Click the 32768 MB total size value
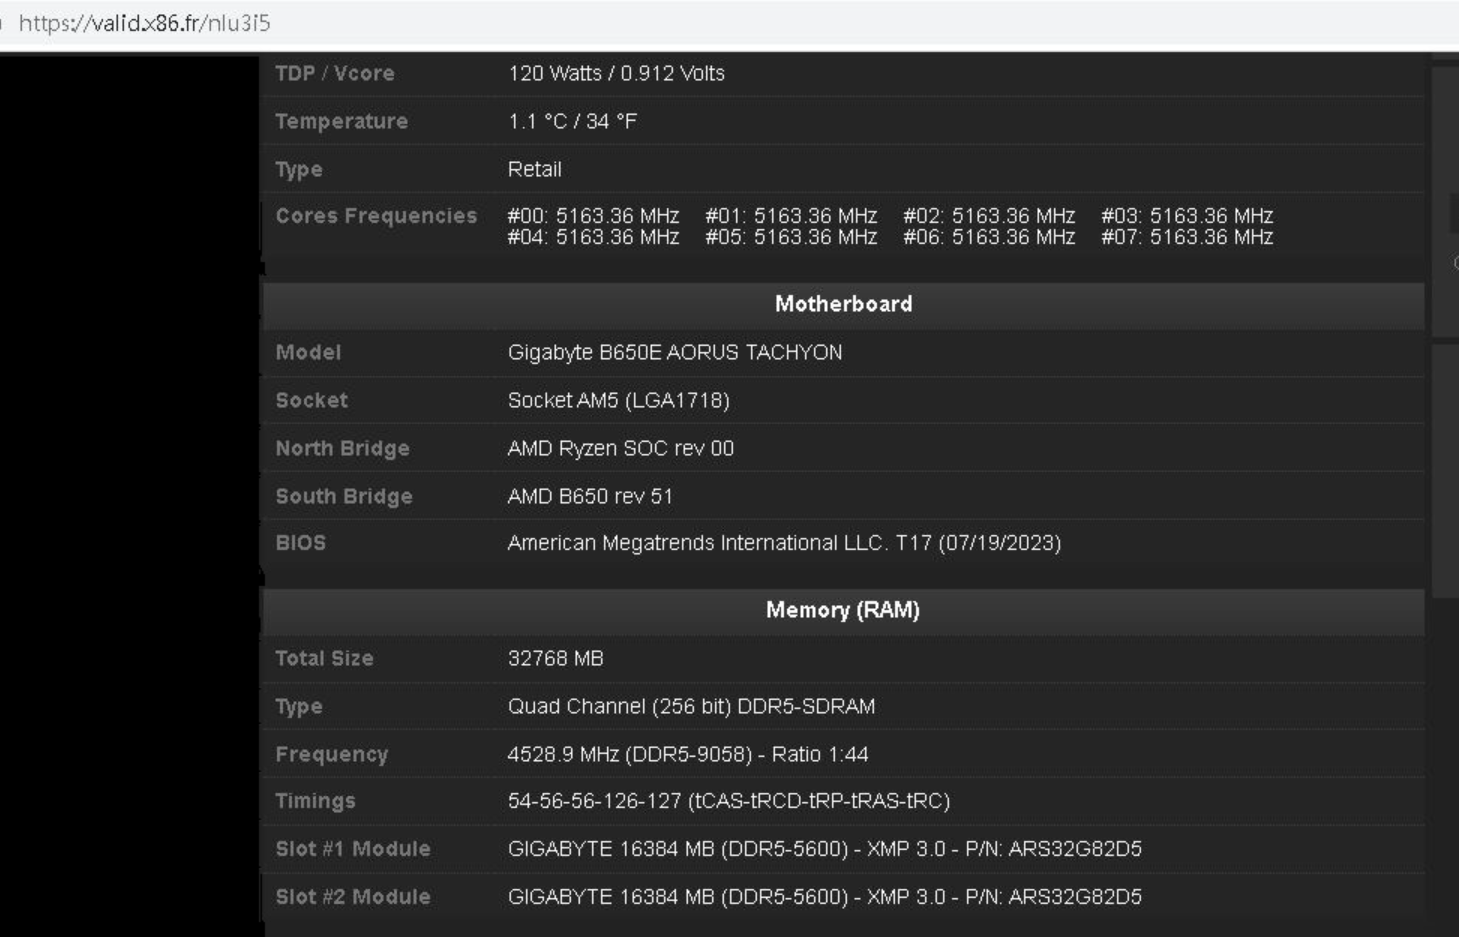Viewport: 1459px width, 937px height. pyautogui.click(x=555, y=658)
